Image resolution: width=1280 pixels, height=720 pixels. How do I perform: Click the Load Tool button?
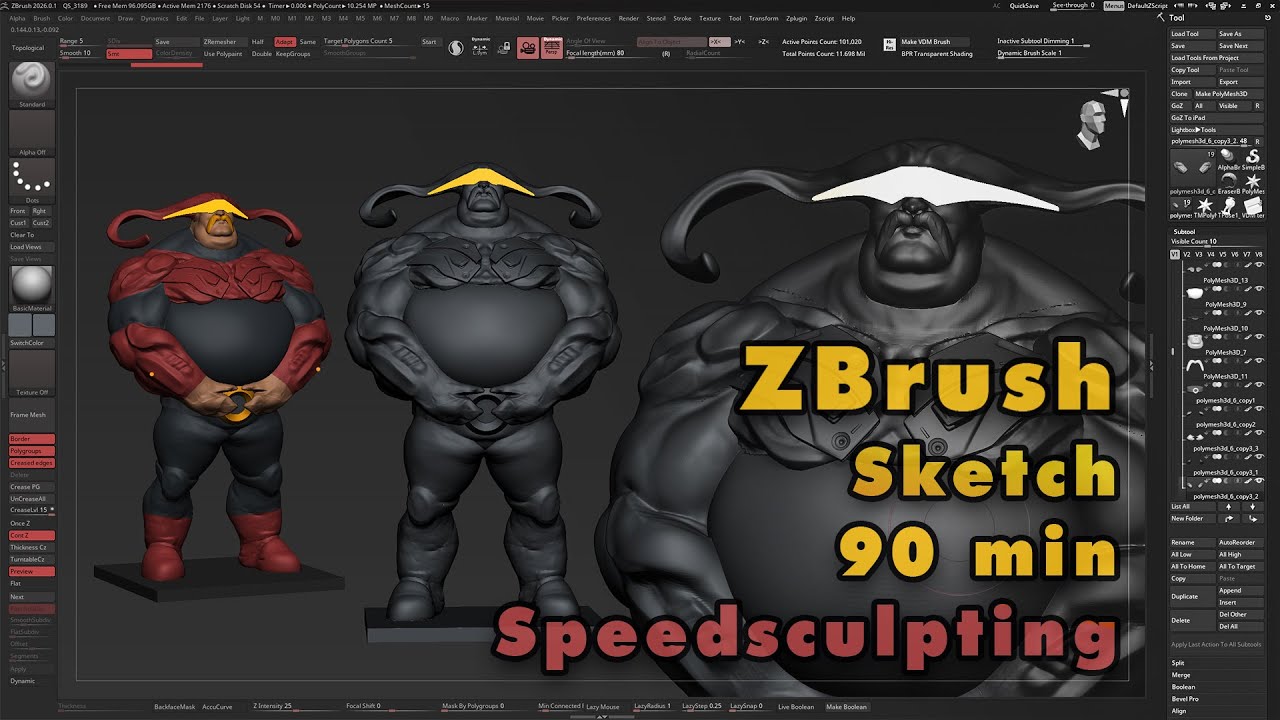point(1192,34)
